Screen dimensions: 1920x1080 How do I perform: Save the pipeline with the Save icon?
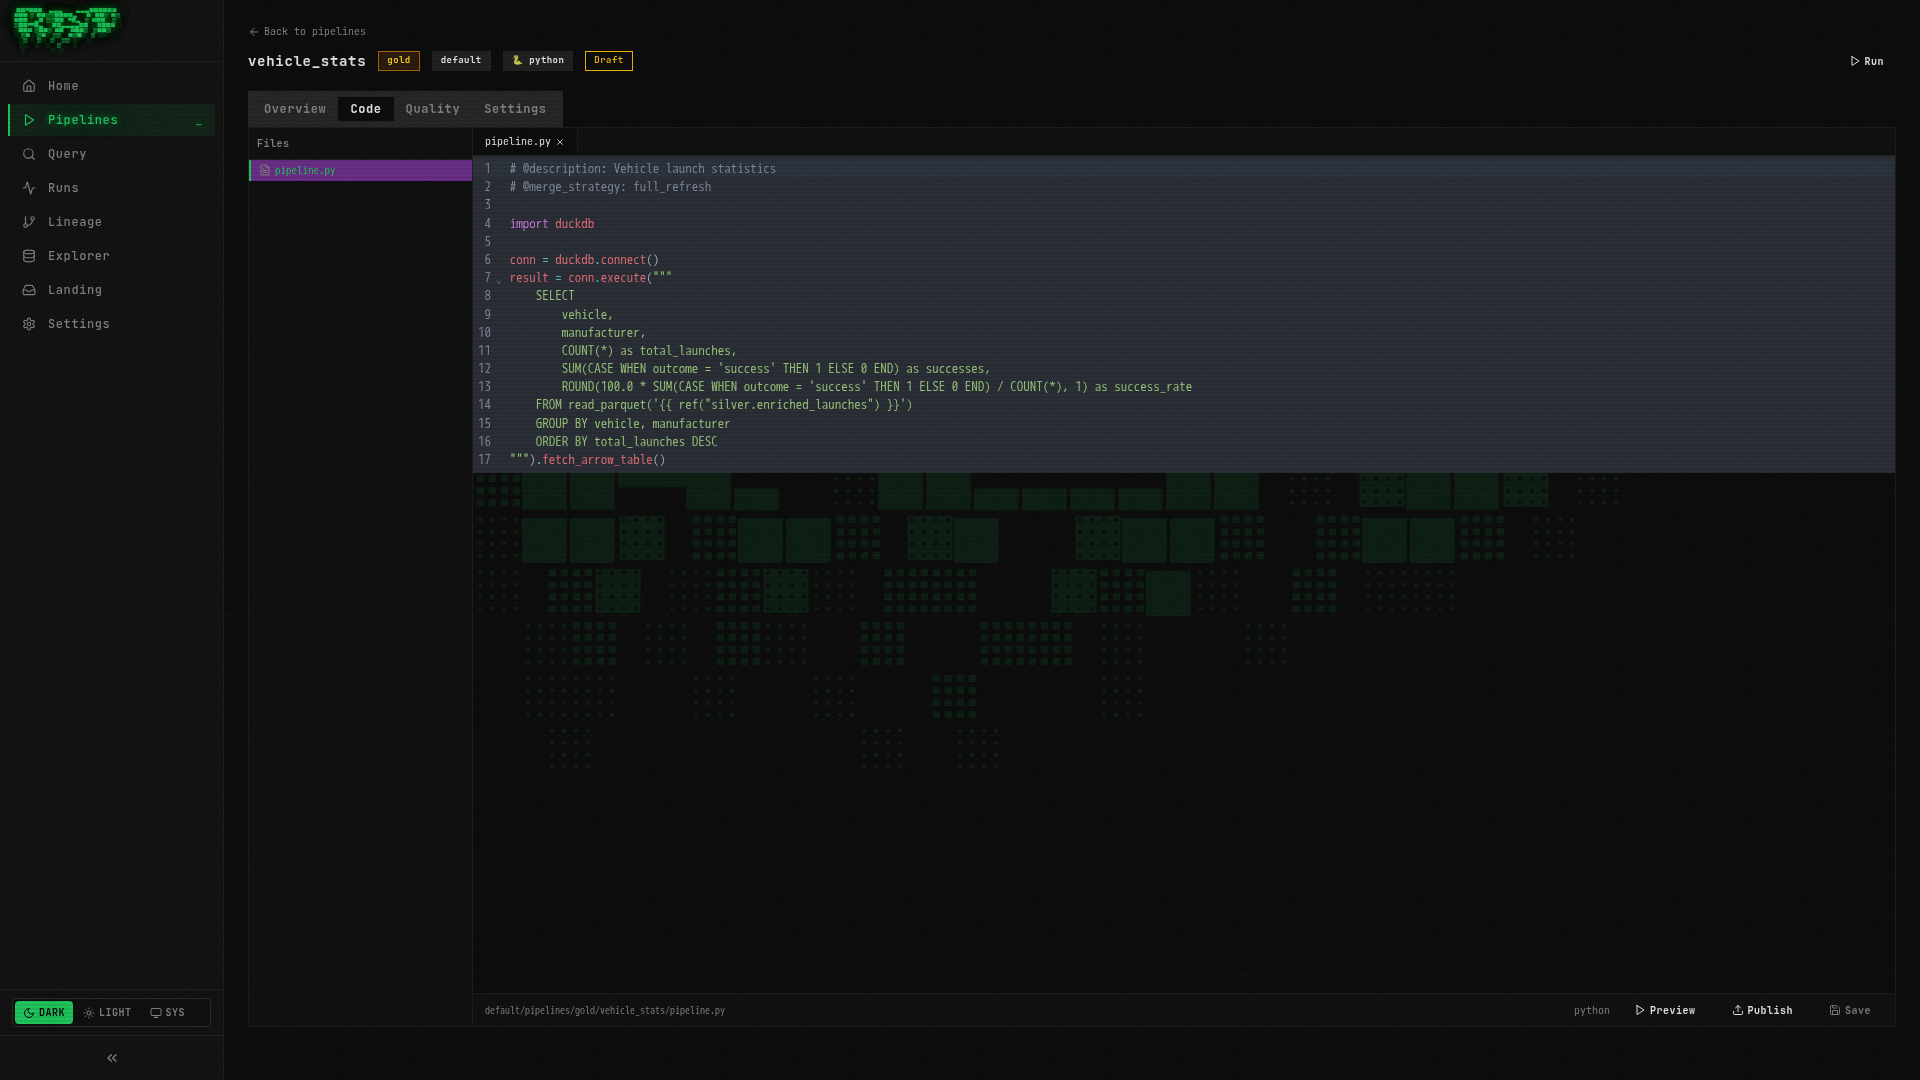click(1850, 1010)
